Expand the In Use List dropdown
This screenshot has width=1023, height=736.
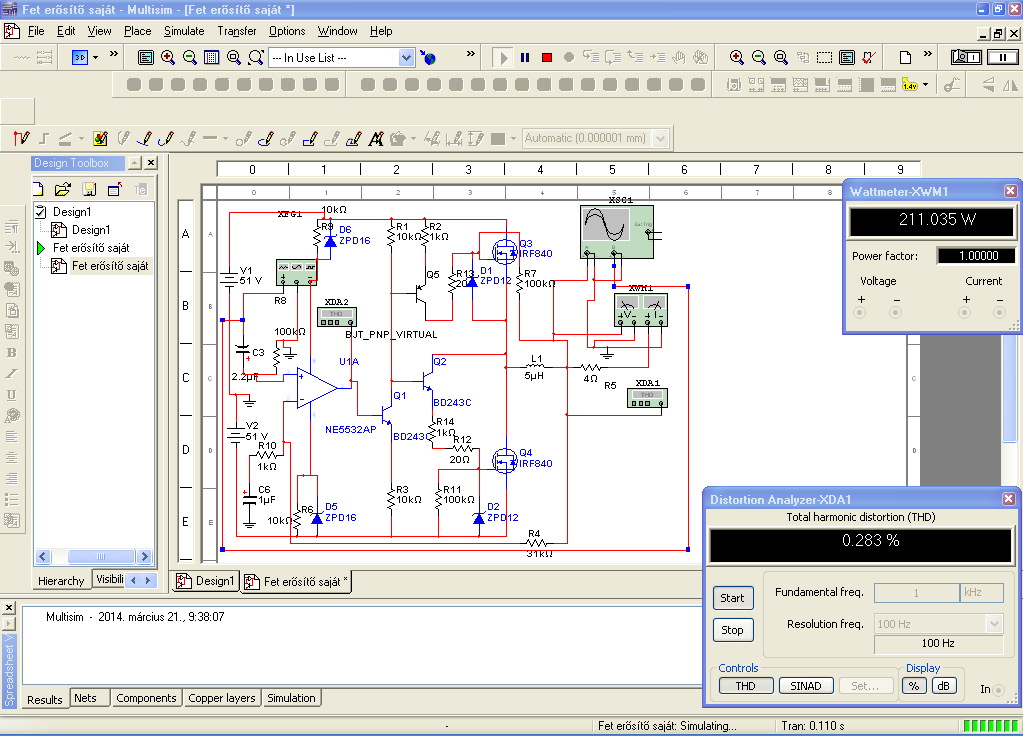pos(406,58)
